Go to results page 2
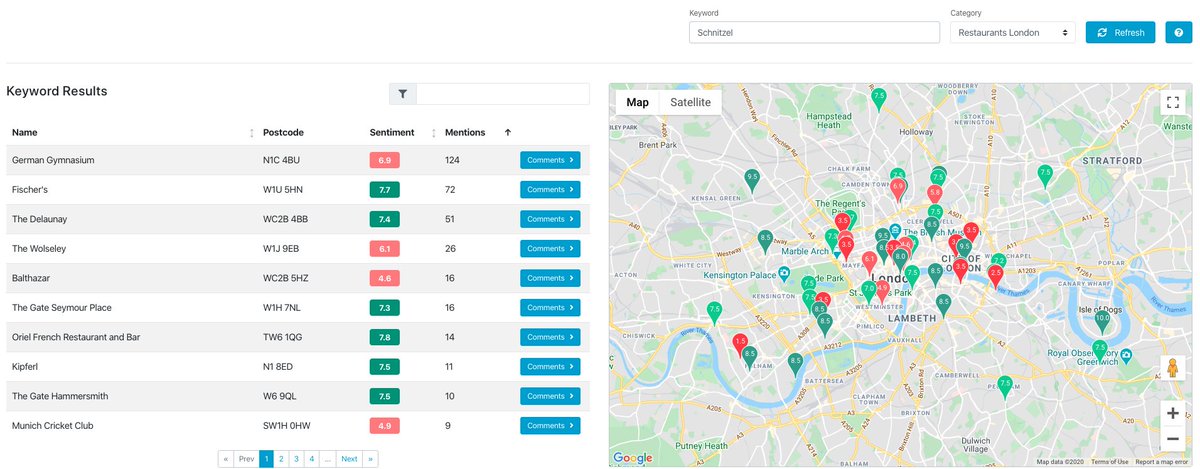Screen dimensions: 1200x469 (281, 459)
